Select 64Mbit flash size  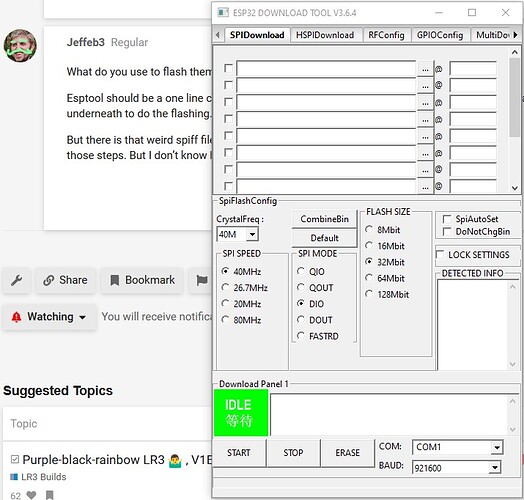coord(369,278)
